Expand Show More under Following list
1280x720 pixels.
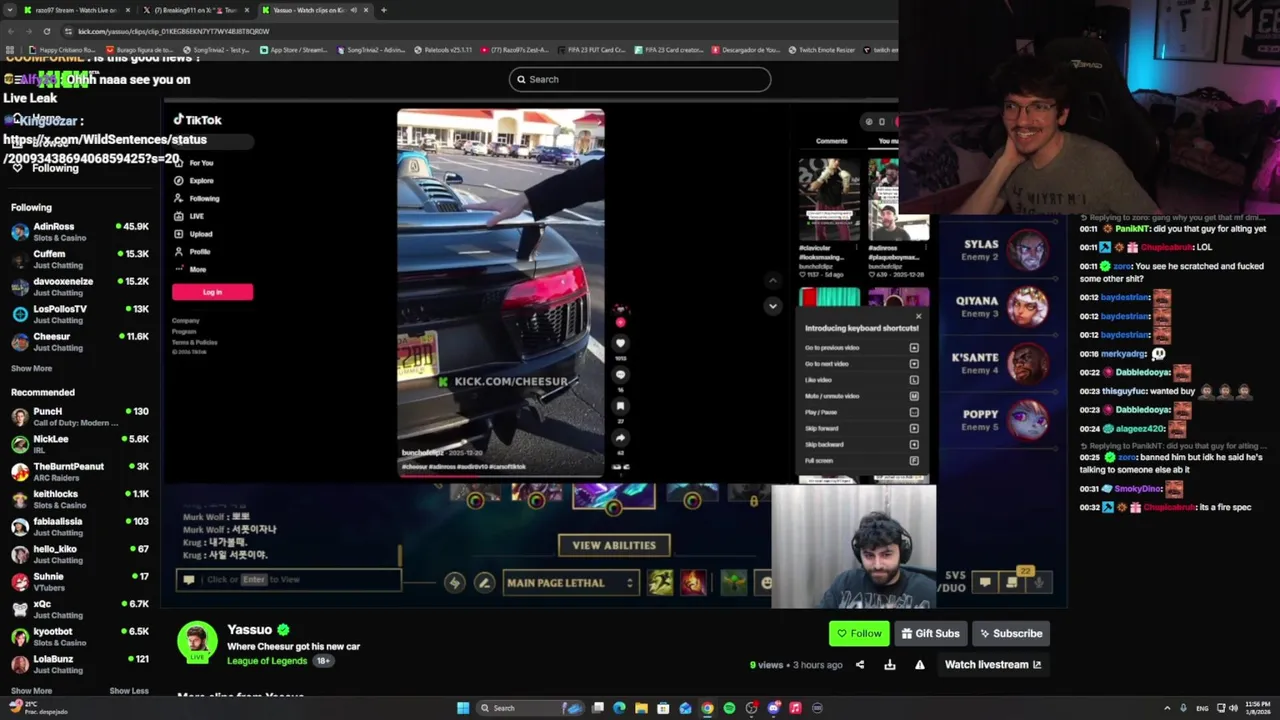pyautogui.click(x=31, y=368)
